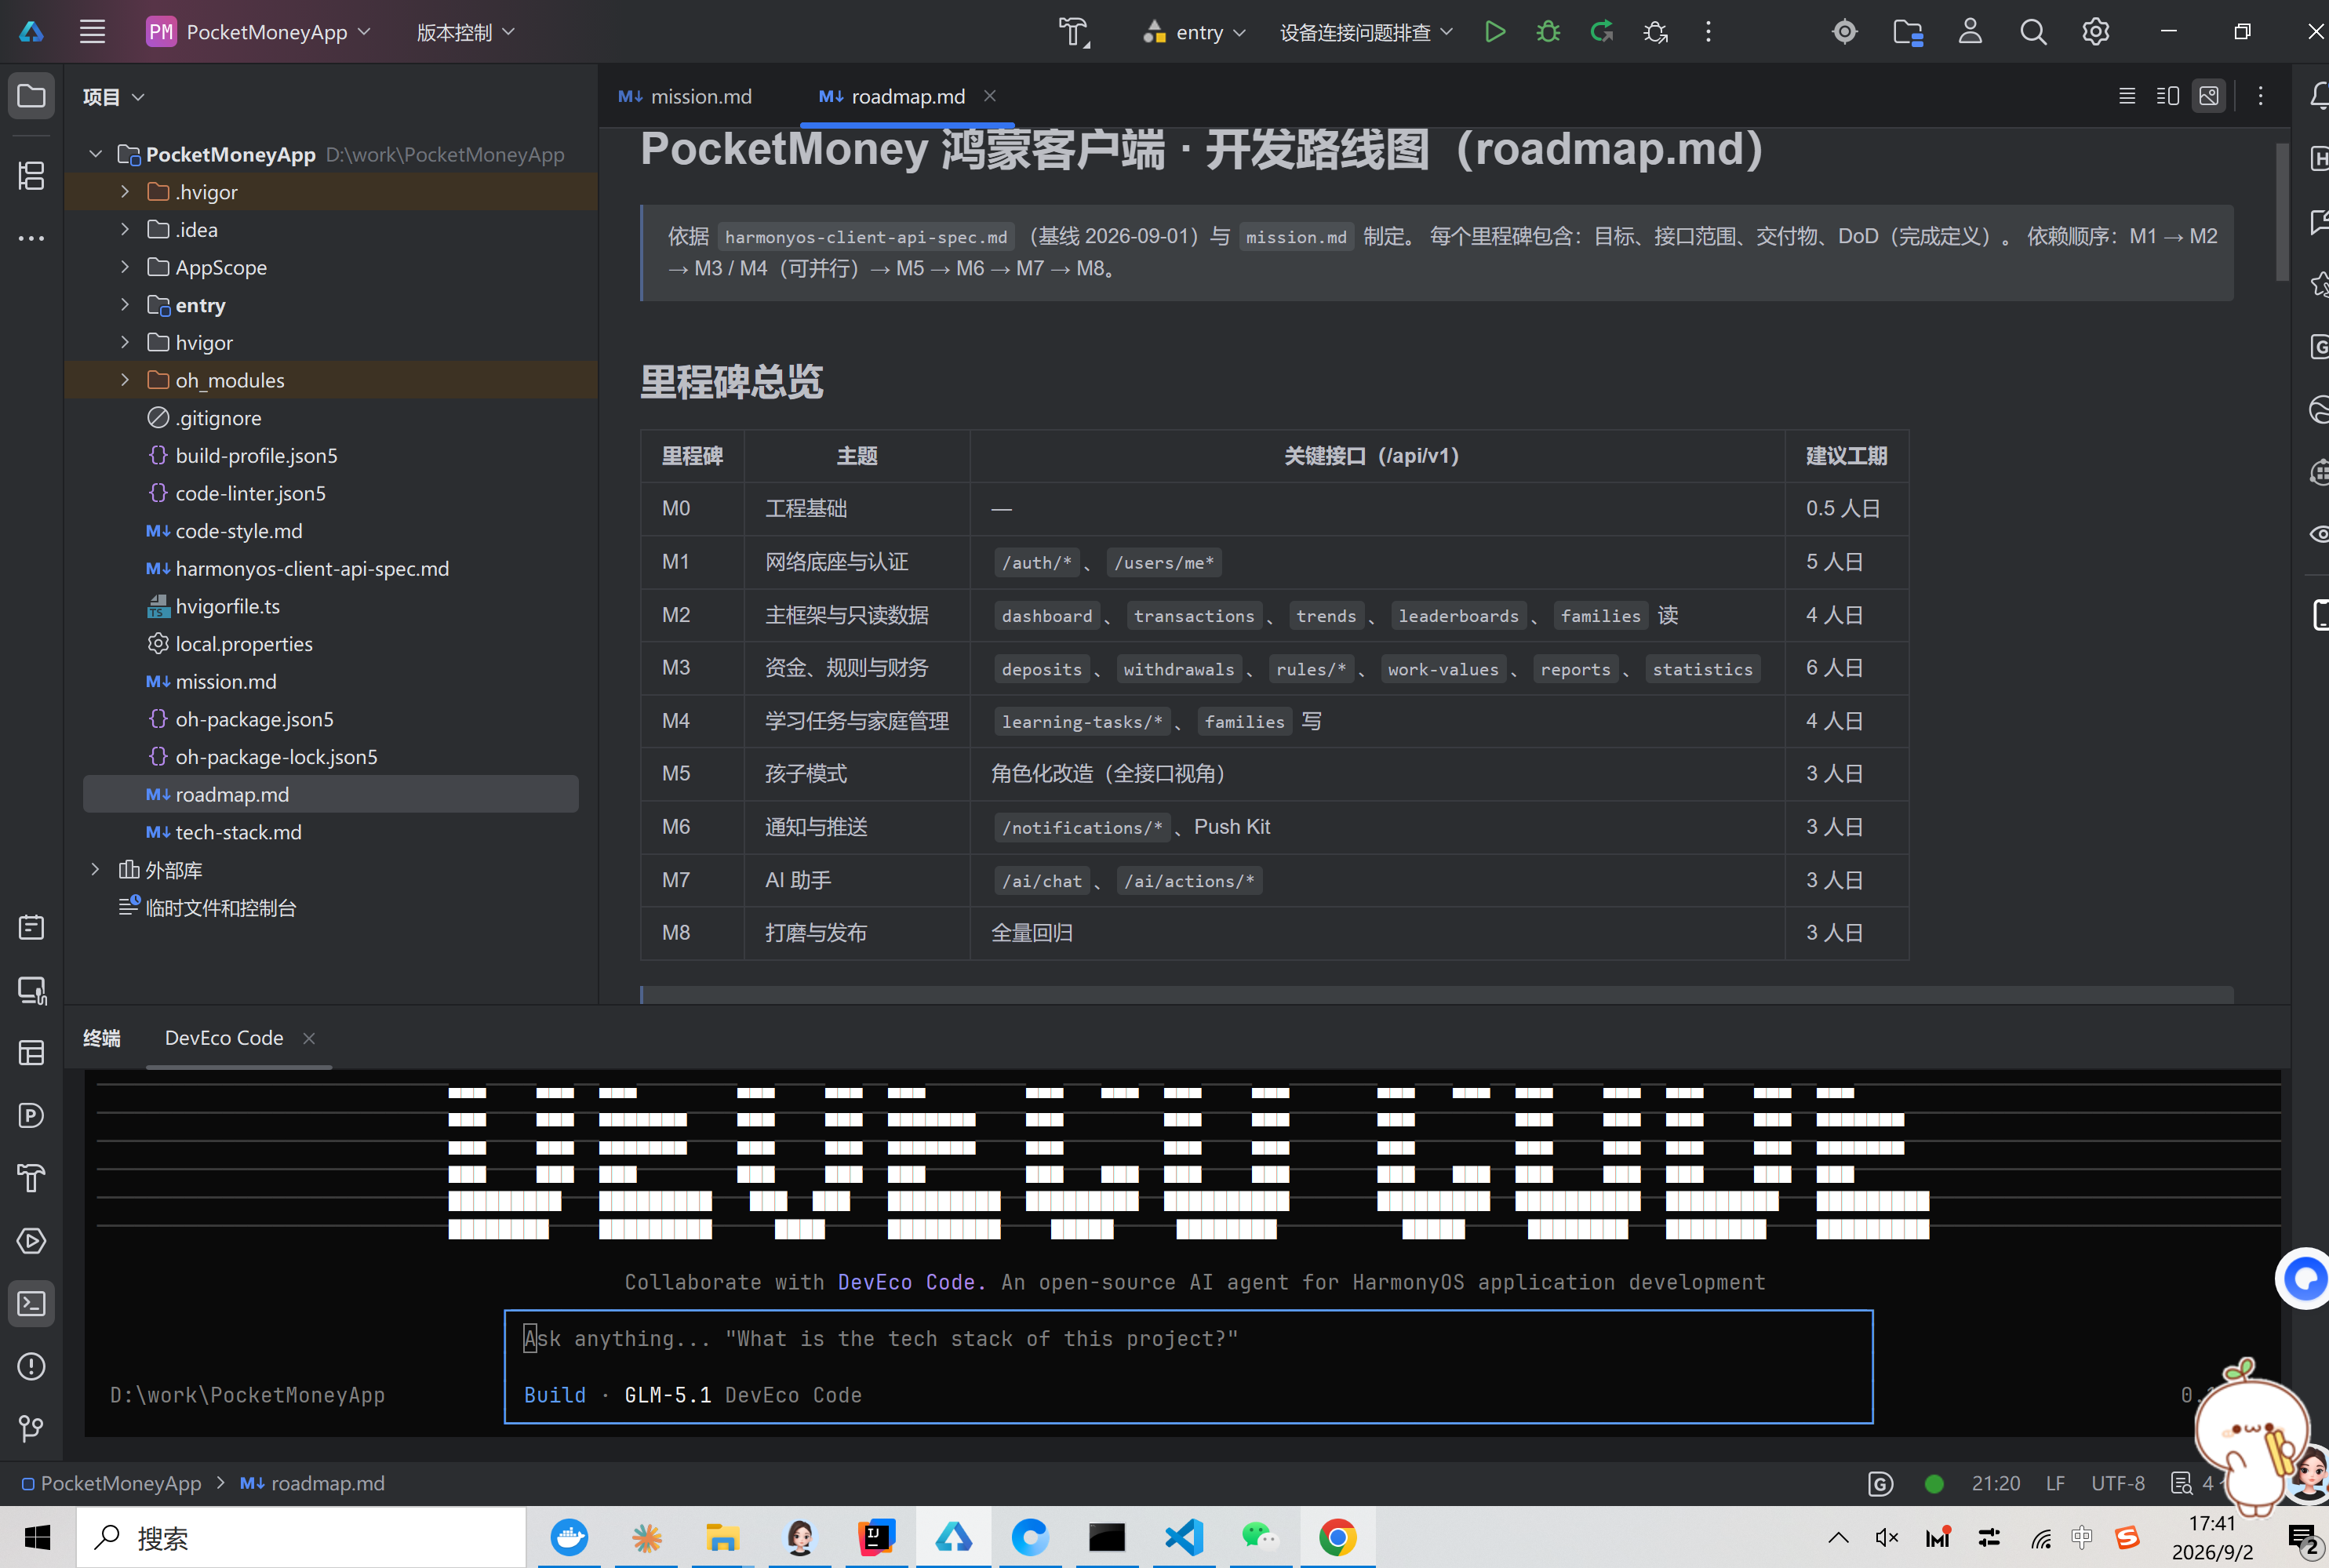Click the Run entry play button
This screenshot has height=1568, width=2329.
(1495, 32)
